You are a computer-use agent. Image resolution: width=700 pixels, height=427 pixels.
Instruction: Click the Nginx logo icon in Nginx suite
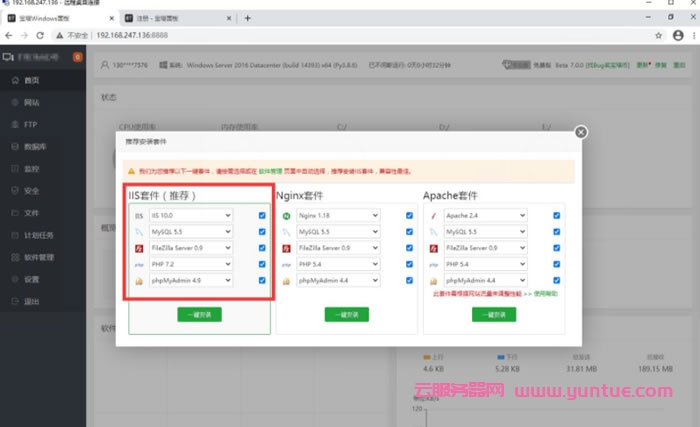click(x=286, y=215)
